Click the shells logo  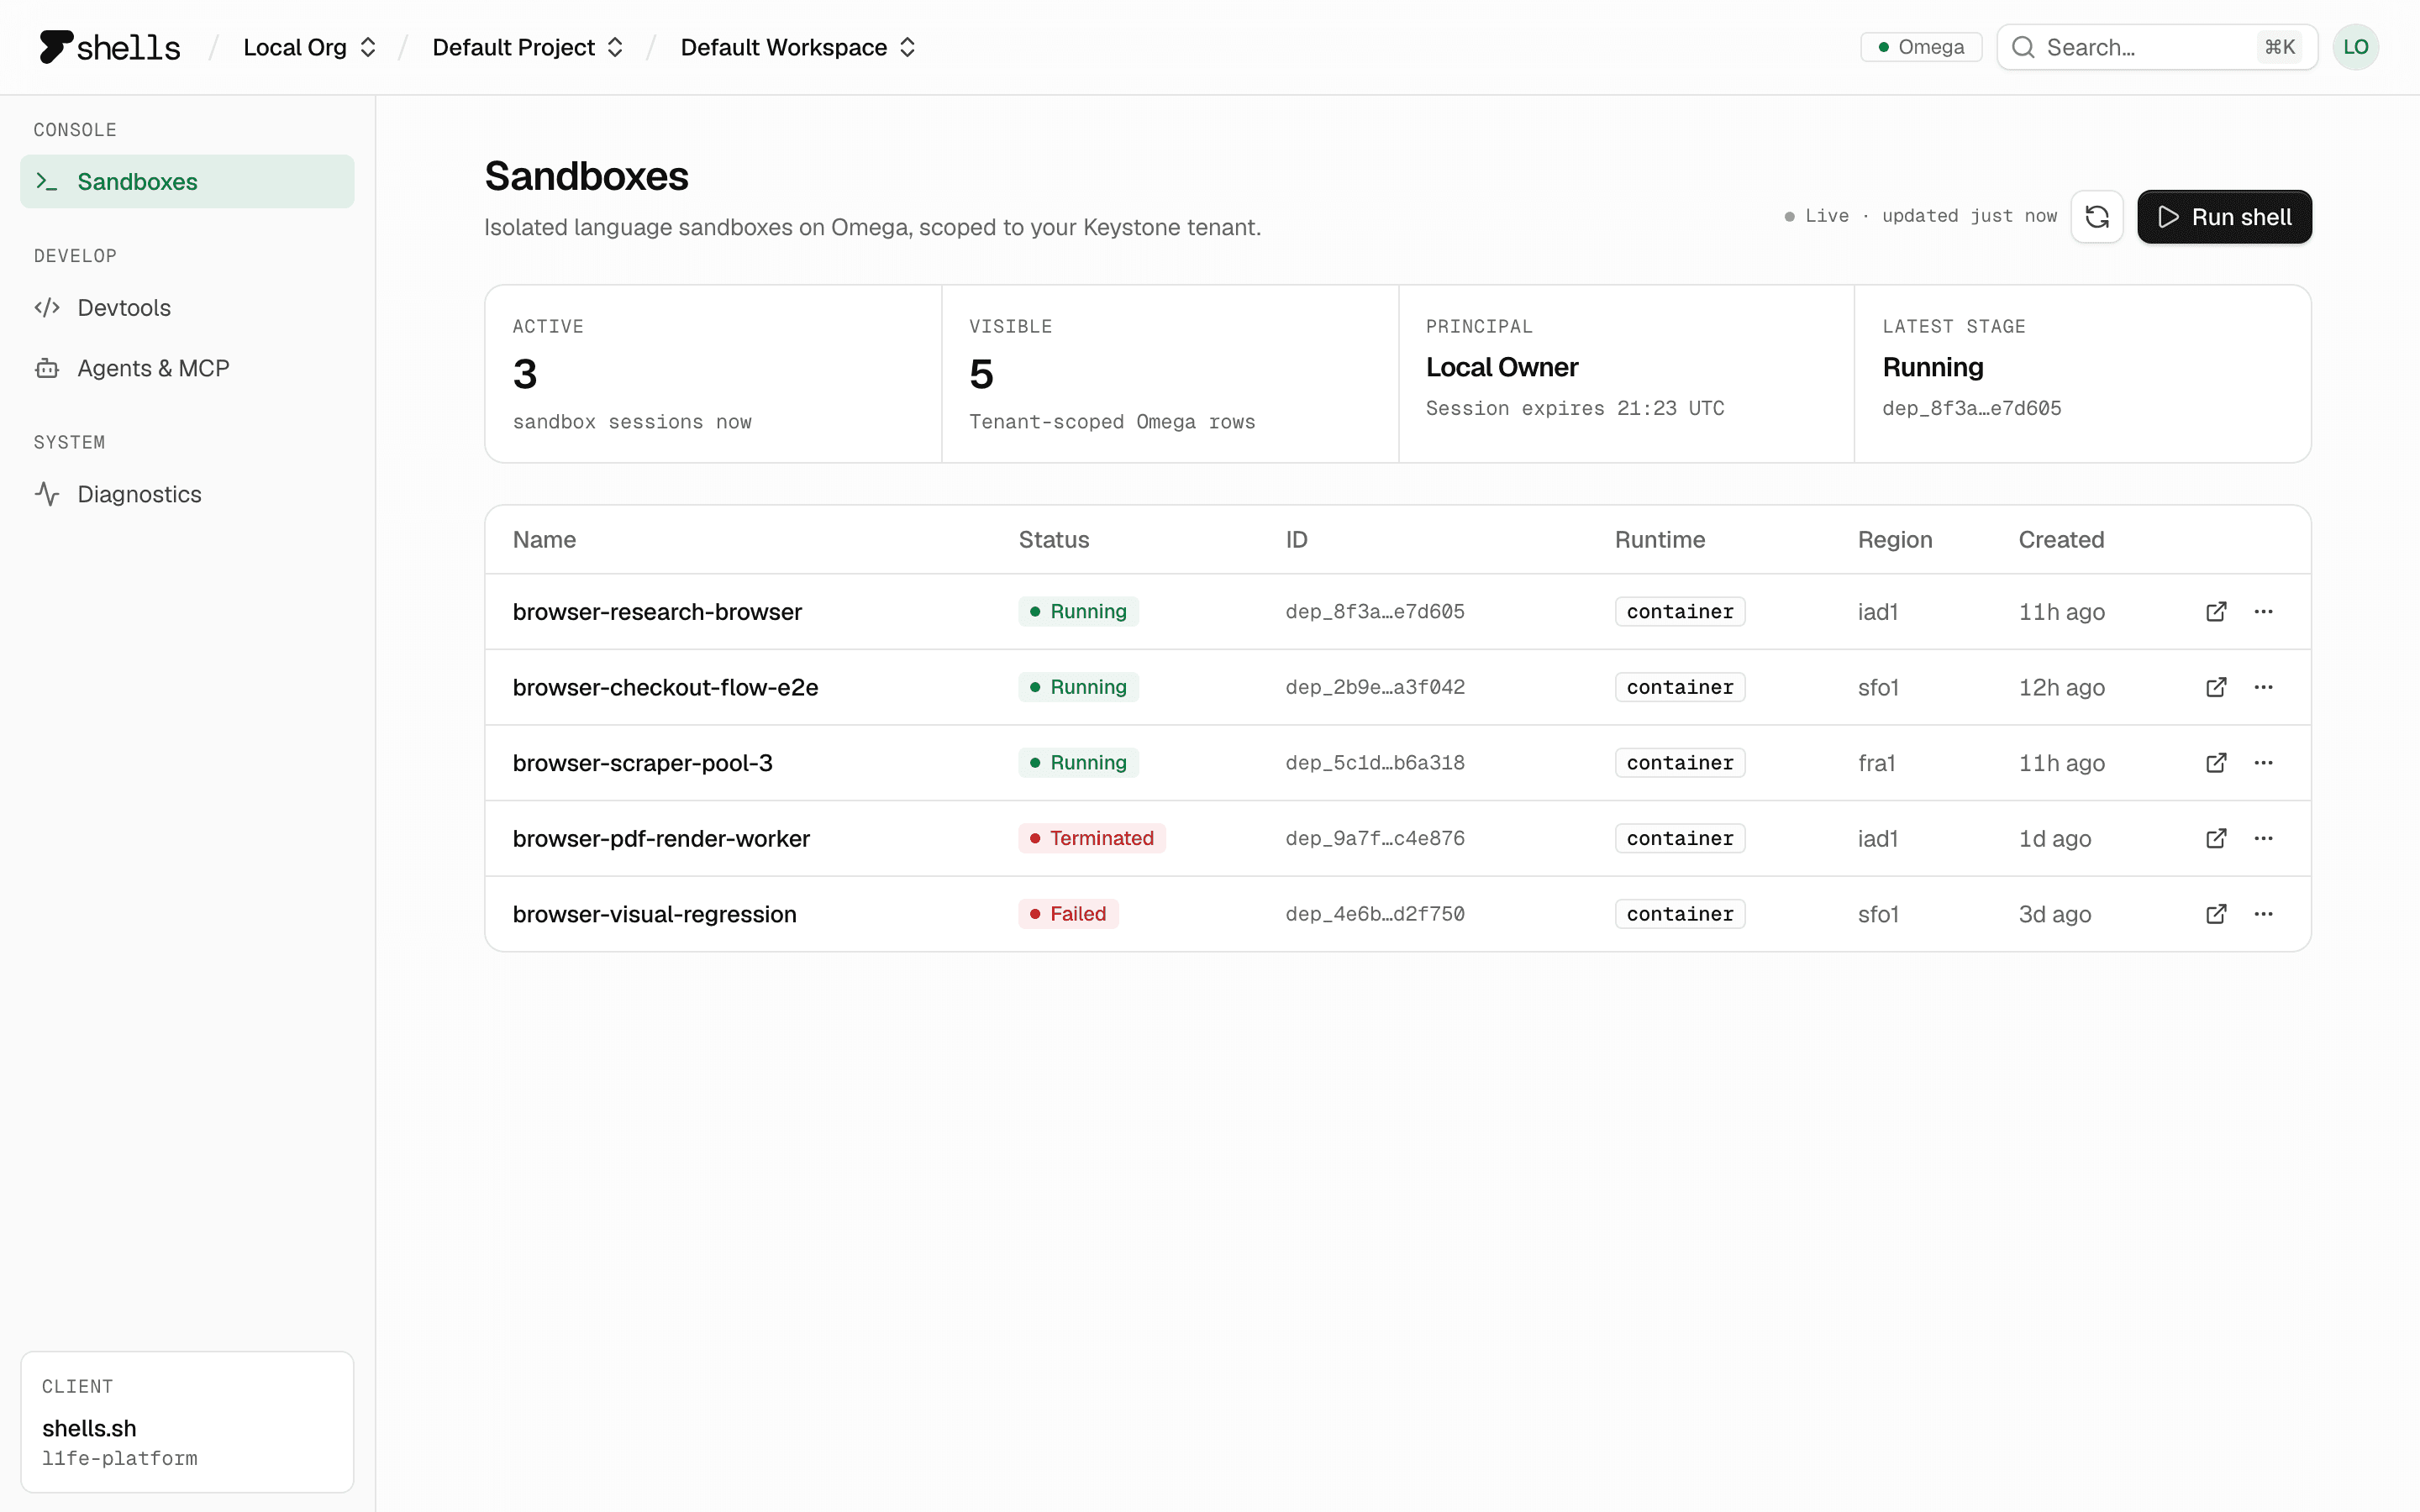(x=109, y=47)
